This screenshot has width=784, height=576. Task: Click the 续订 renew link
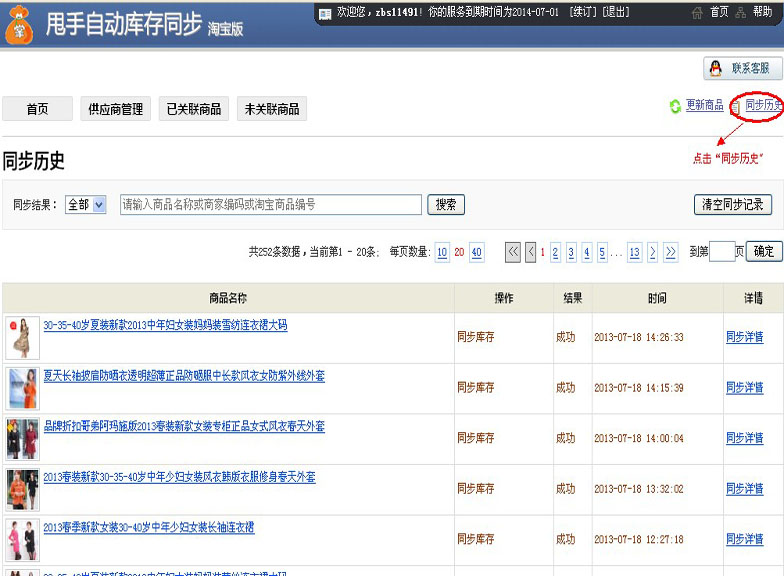tap(583, 12)
